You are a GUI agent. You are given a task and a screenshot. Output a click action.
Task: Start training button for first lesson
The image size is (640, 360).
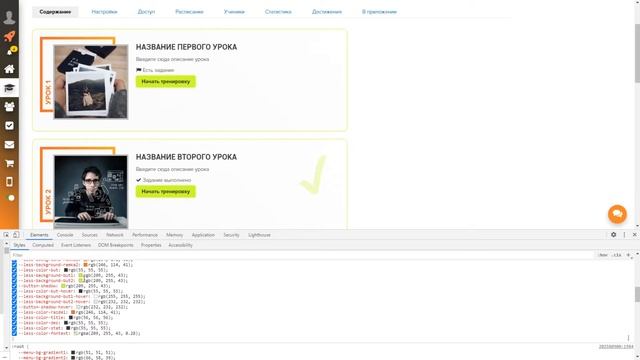point(166,82)
